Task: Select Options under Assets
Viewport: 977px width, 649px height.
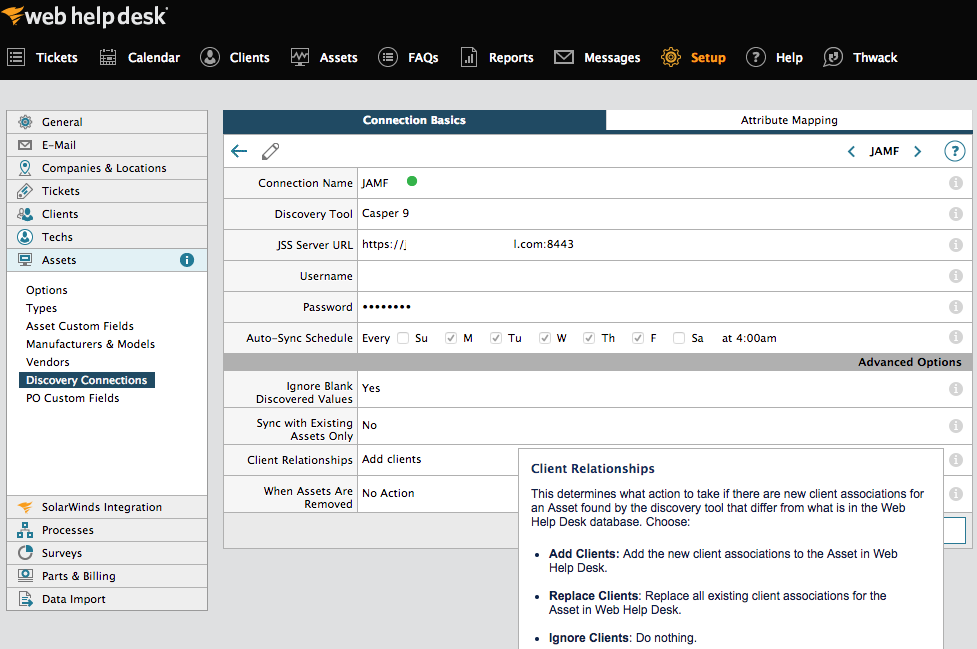Action: tap(47, 290)
